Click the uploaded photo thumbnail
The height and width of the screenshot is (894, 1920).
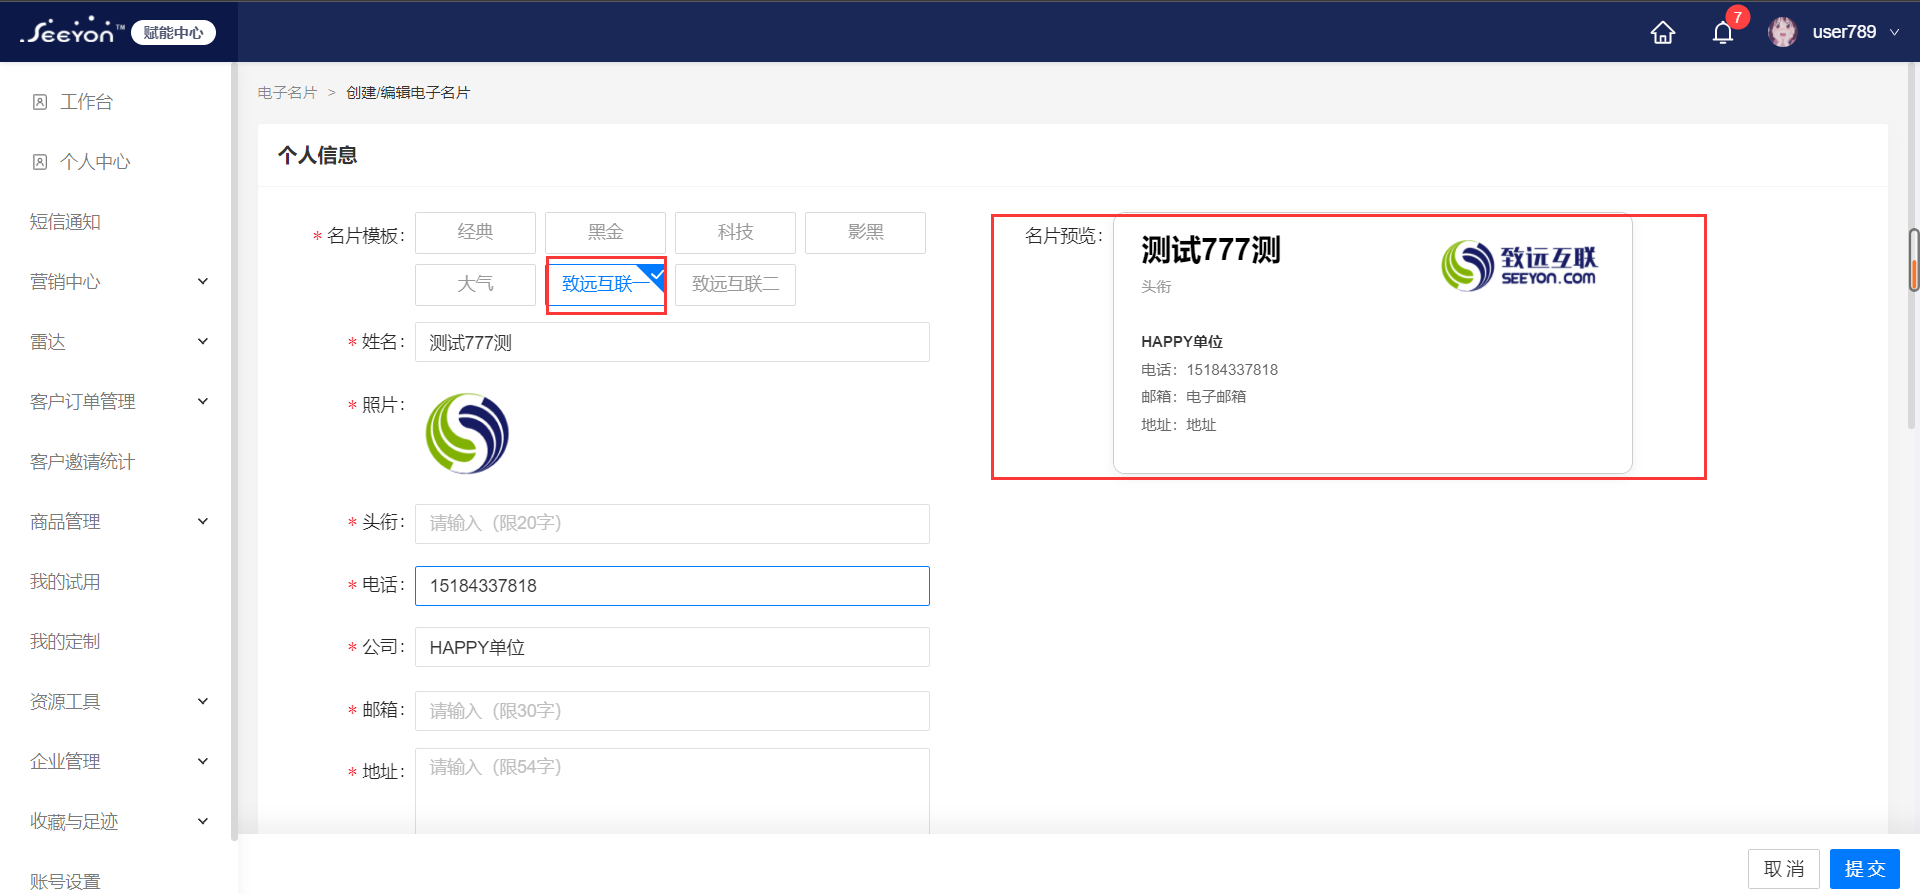pyautogui.click(x=467, y=433)
